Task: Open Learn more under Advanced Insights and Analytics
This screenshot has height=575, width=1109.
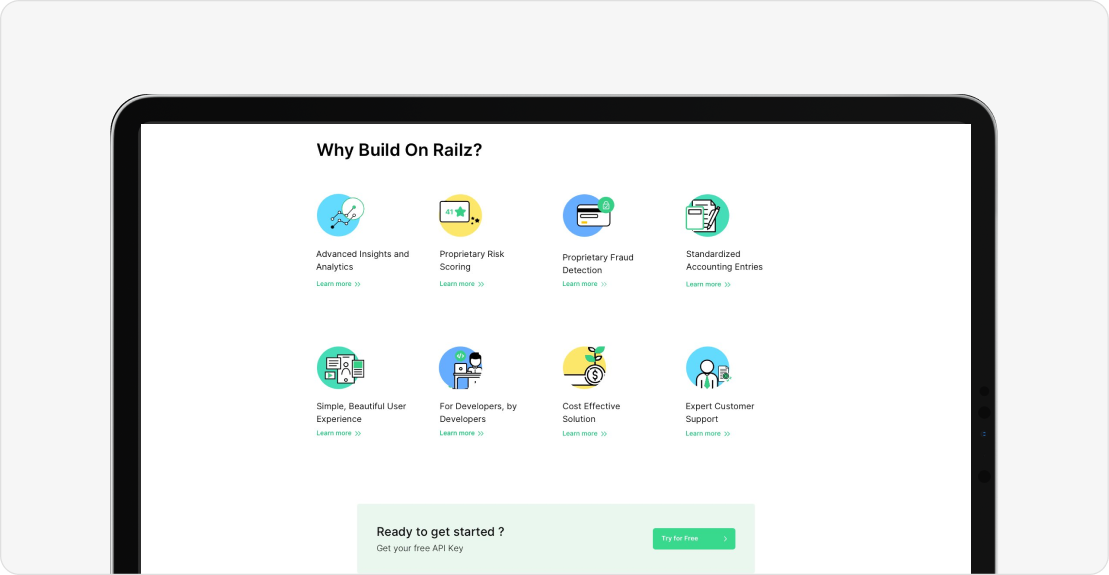Action: tap(339, 284)
